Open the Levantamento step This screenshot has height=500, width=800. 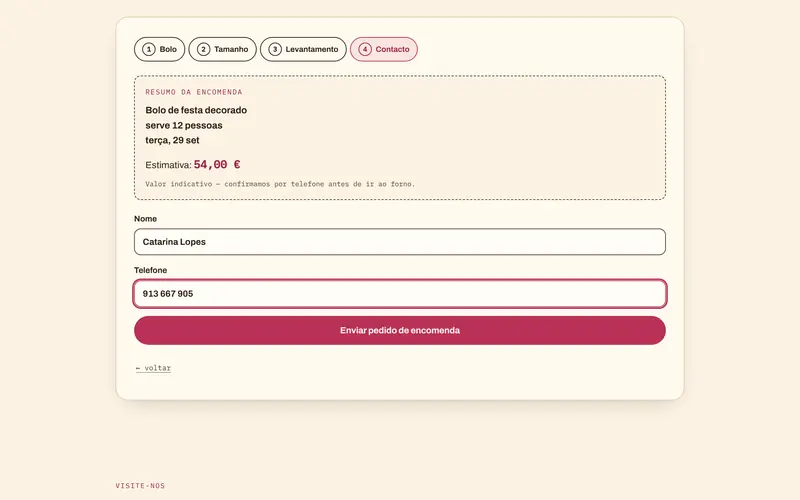(303, 49)
